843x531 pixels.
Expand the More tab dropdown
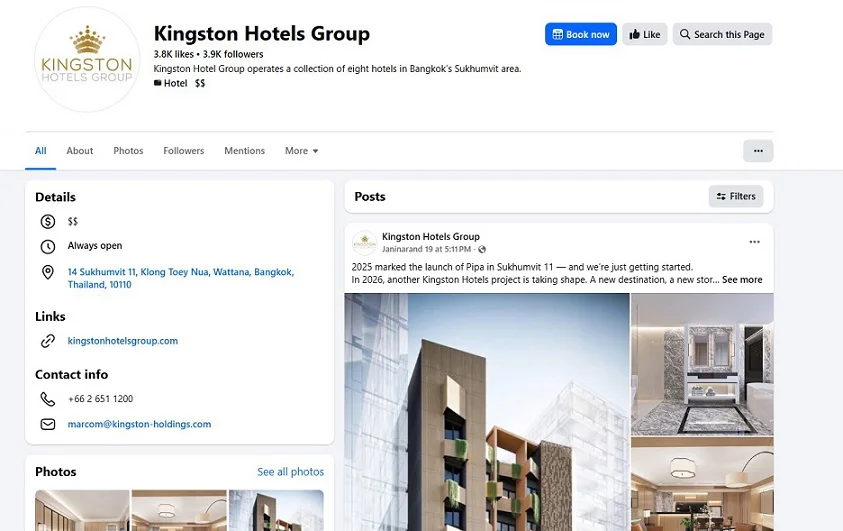click(x=302, y=151)
